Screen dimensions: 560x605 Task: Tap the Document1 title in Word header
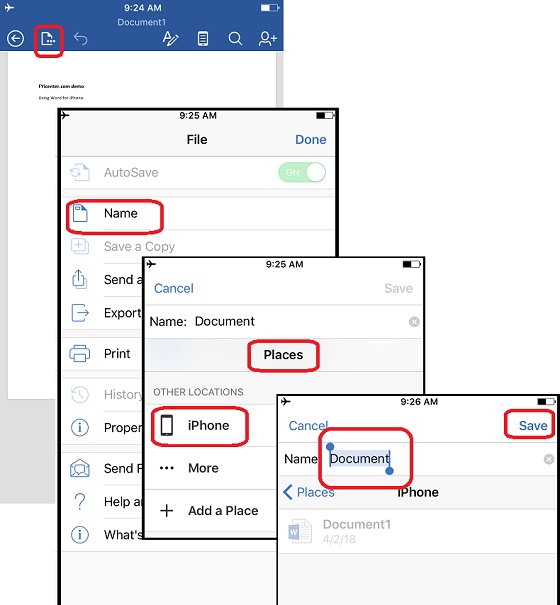tap(142, 22)
